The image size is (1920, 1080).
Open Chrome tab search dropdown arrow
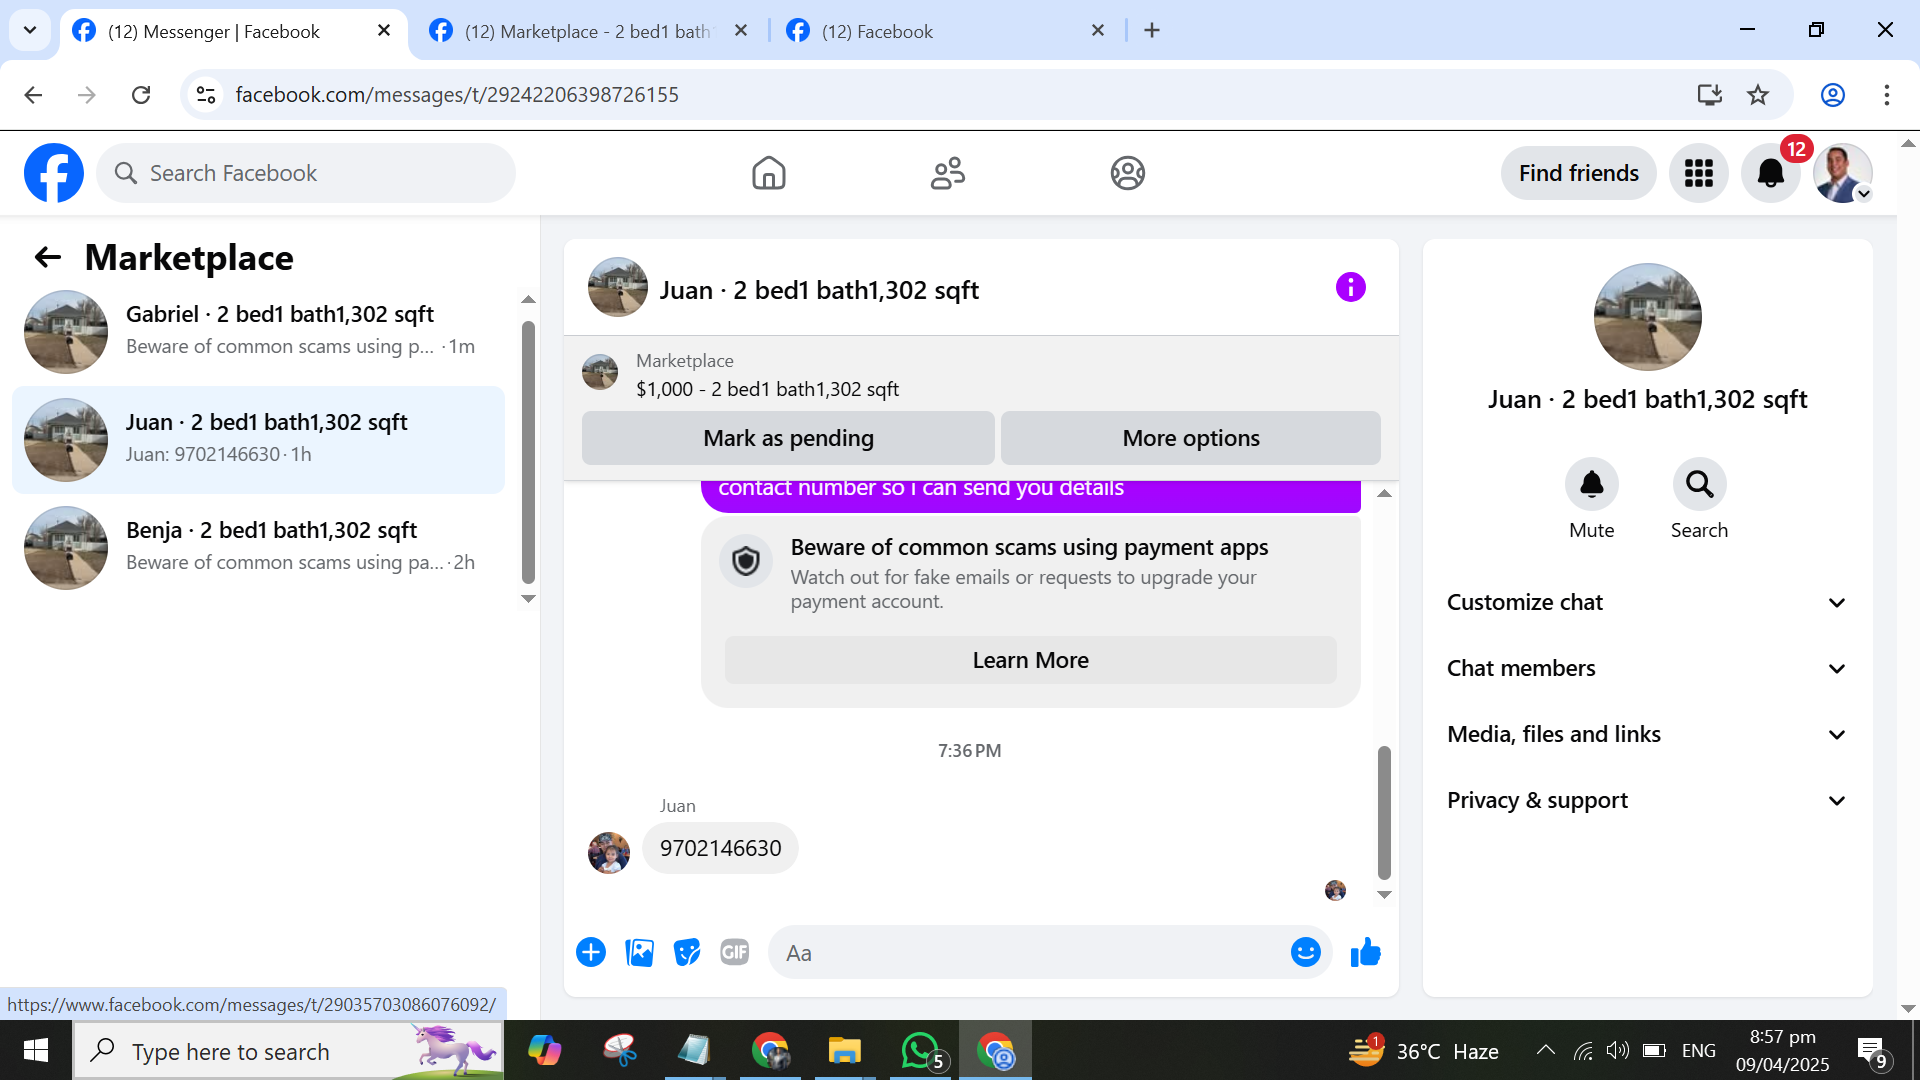click(30, 30)
